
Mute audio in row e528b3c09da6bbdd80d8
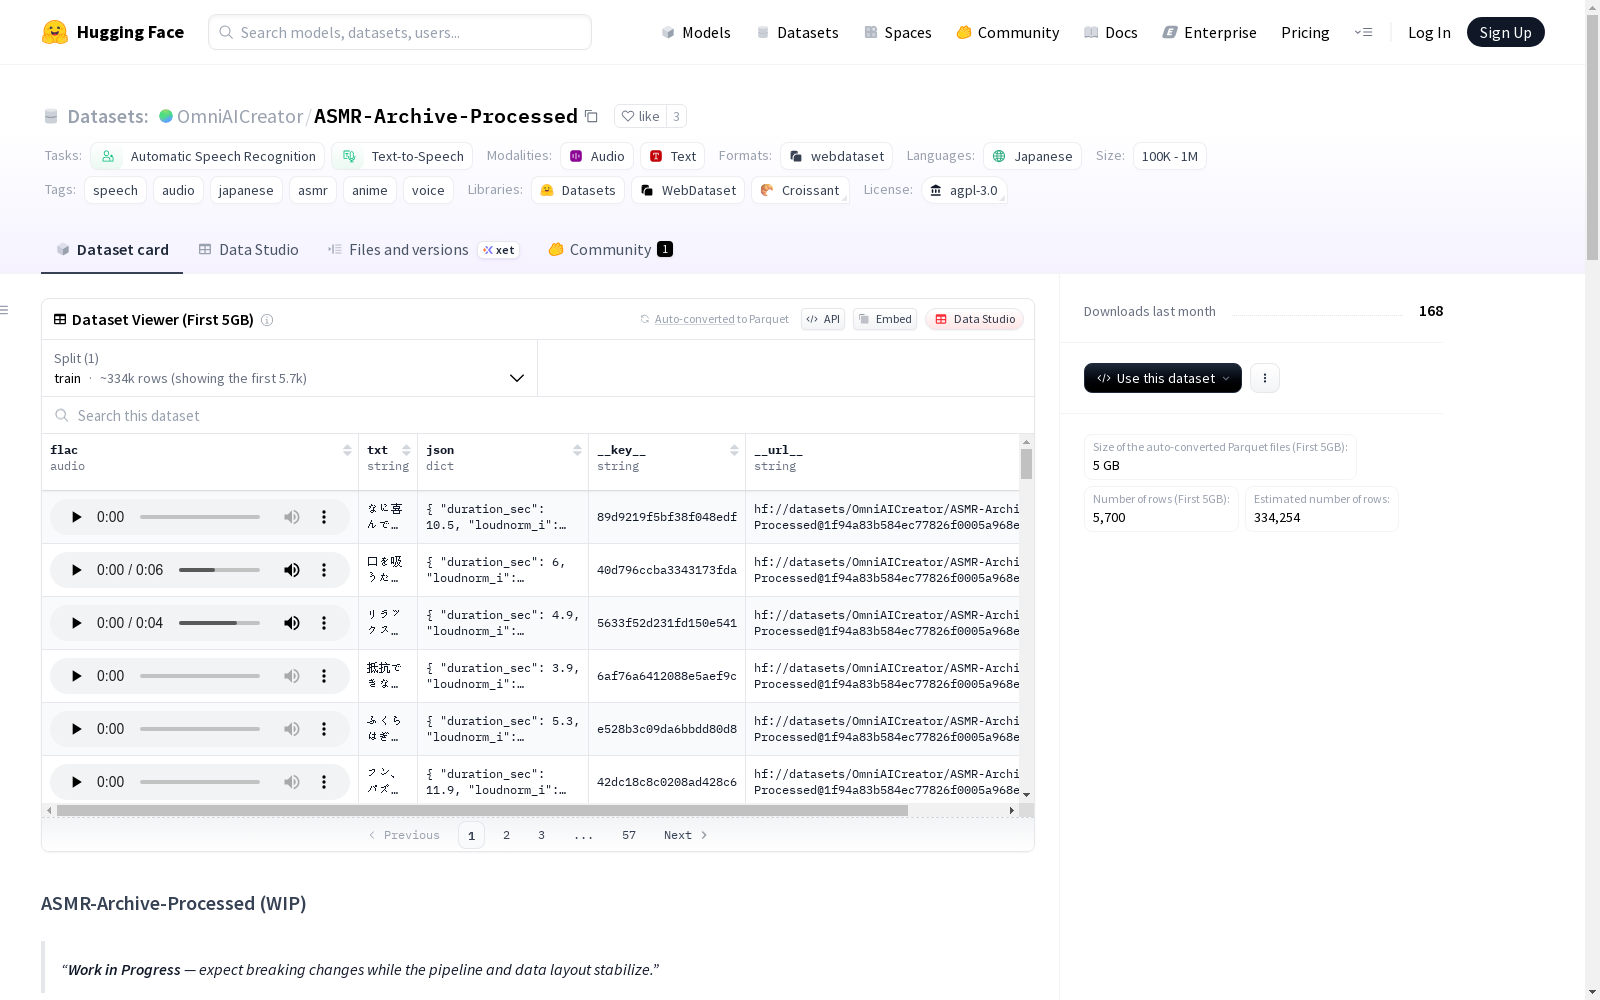coord(291,729)
